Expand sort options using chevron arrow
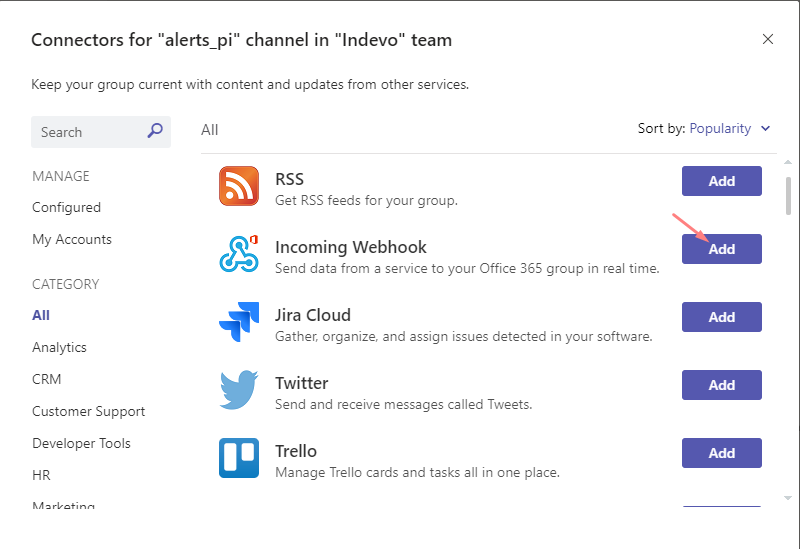This screenshot has height=549, width=800. (x=766, y=129)
